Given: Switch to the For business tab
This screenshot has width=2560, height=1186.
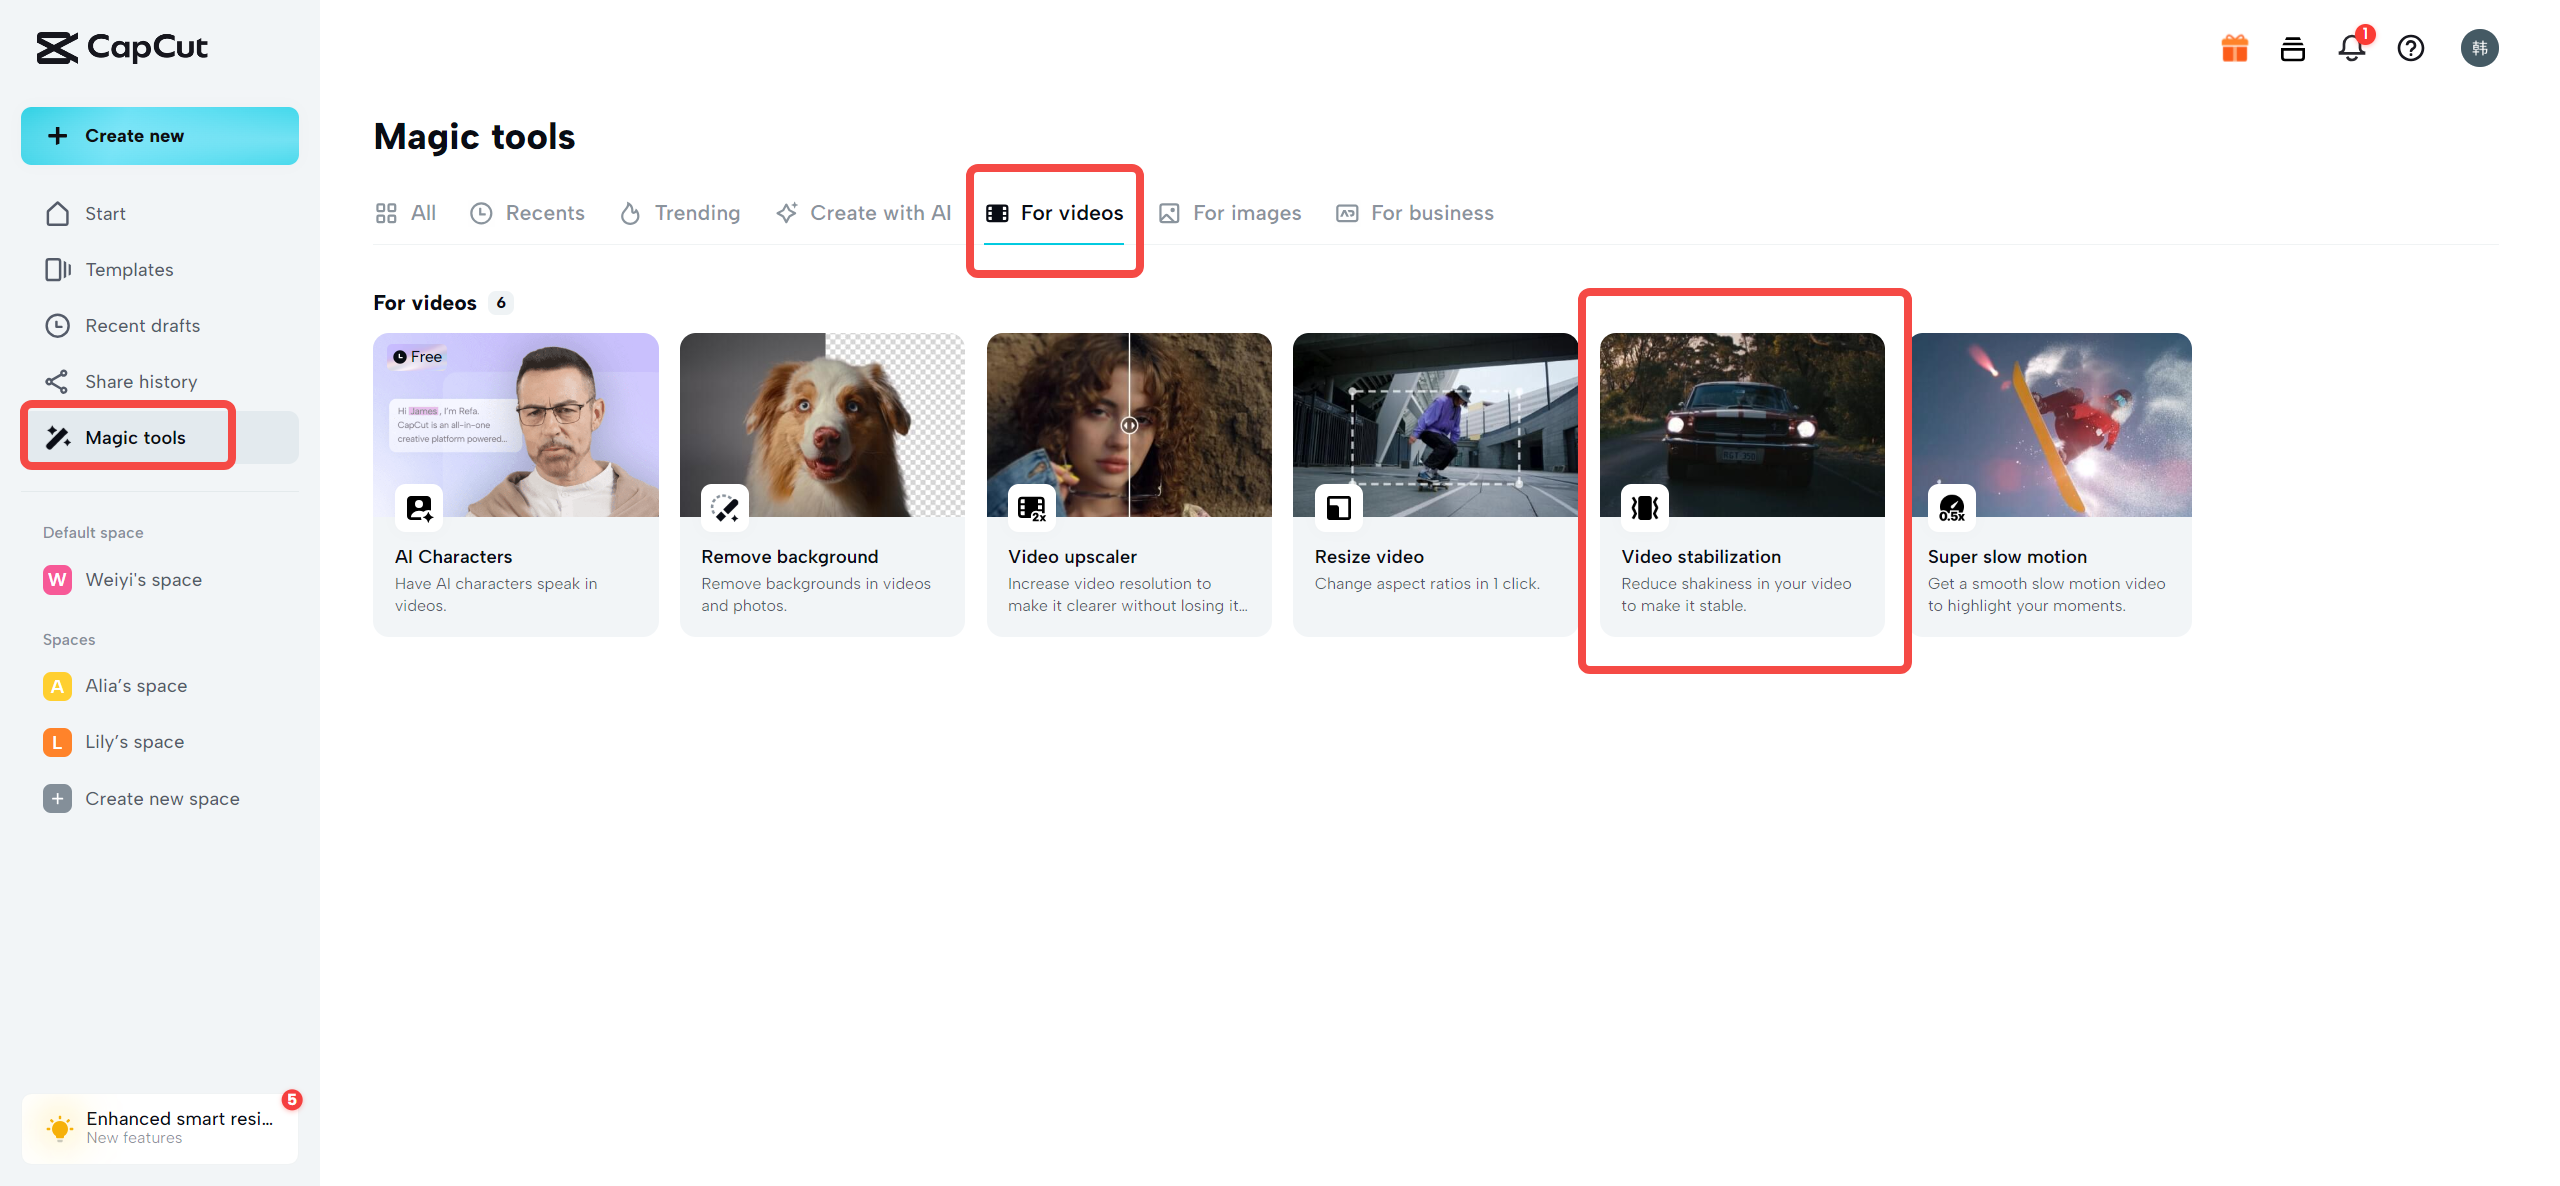Looking at the screenshot, I should coord(1415,213).
